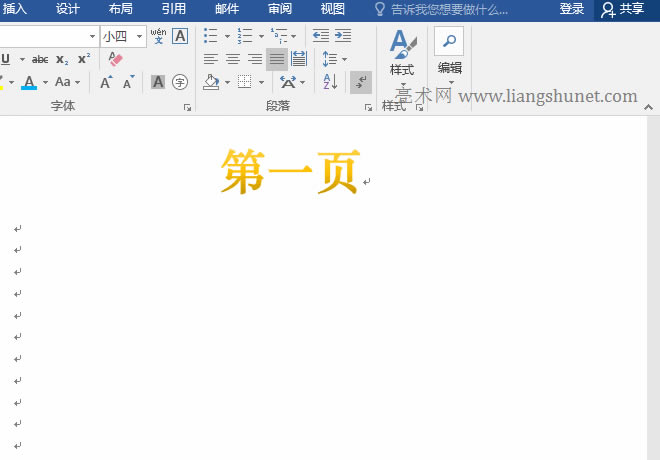This screenshot has width=660, height=460.
Task: Open highlight color dropdown arrow
Action: [x=11, y=82]
